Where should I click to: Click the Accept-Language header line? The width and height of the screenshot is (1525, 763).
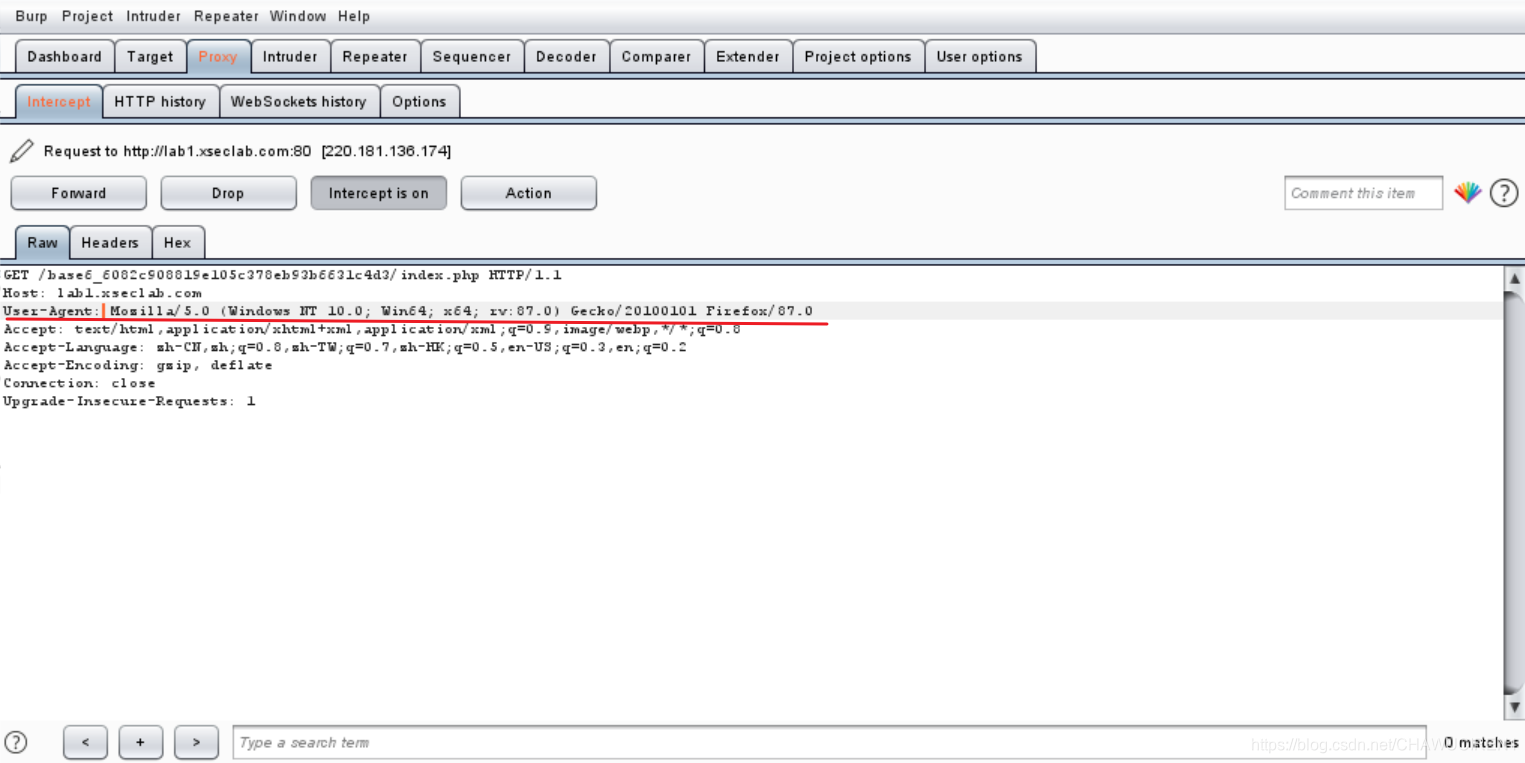click(x=345, y=347)
